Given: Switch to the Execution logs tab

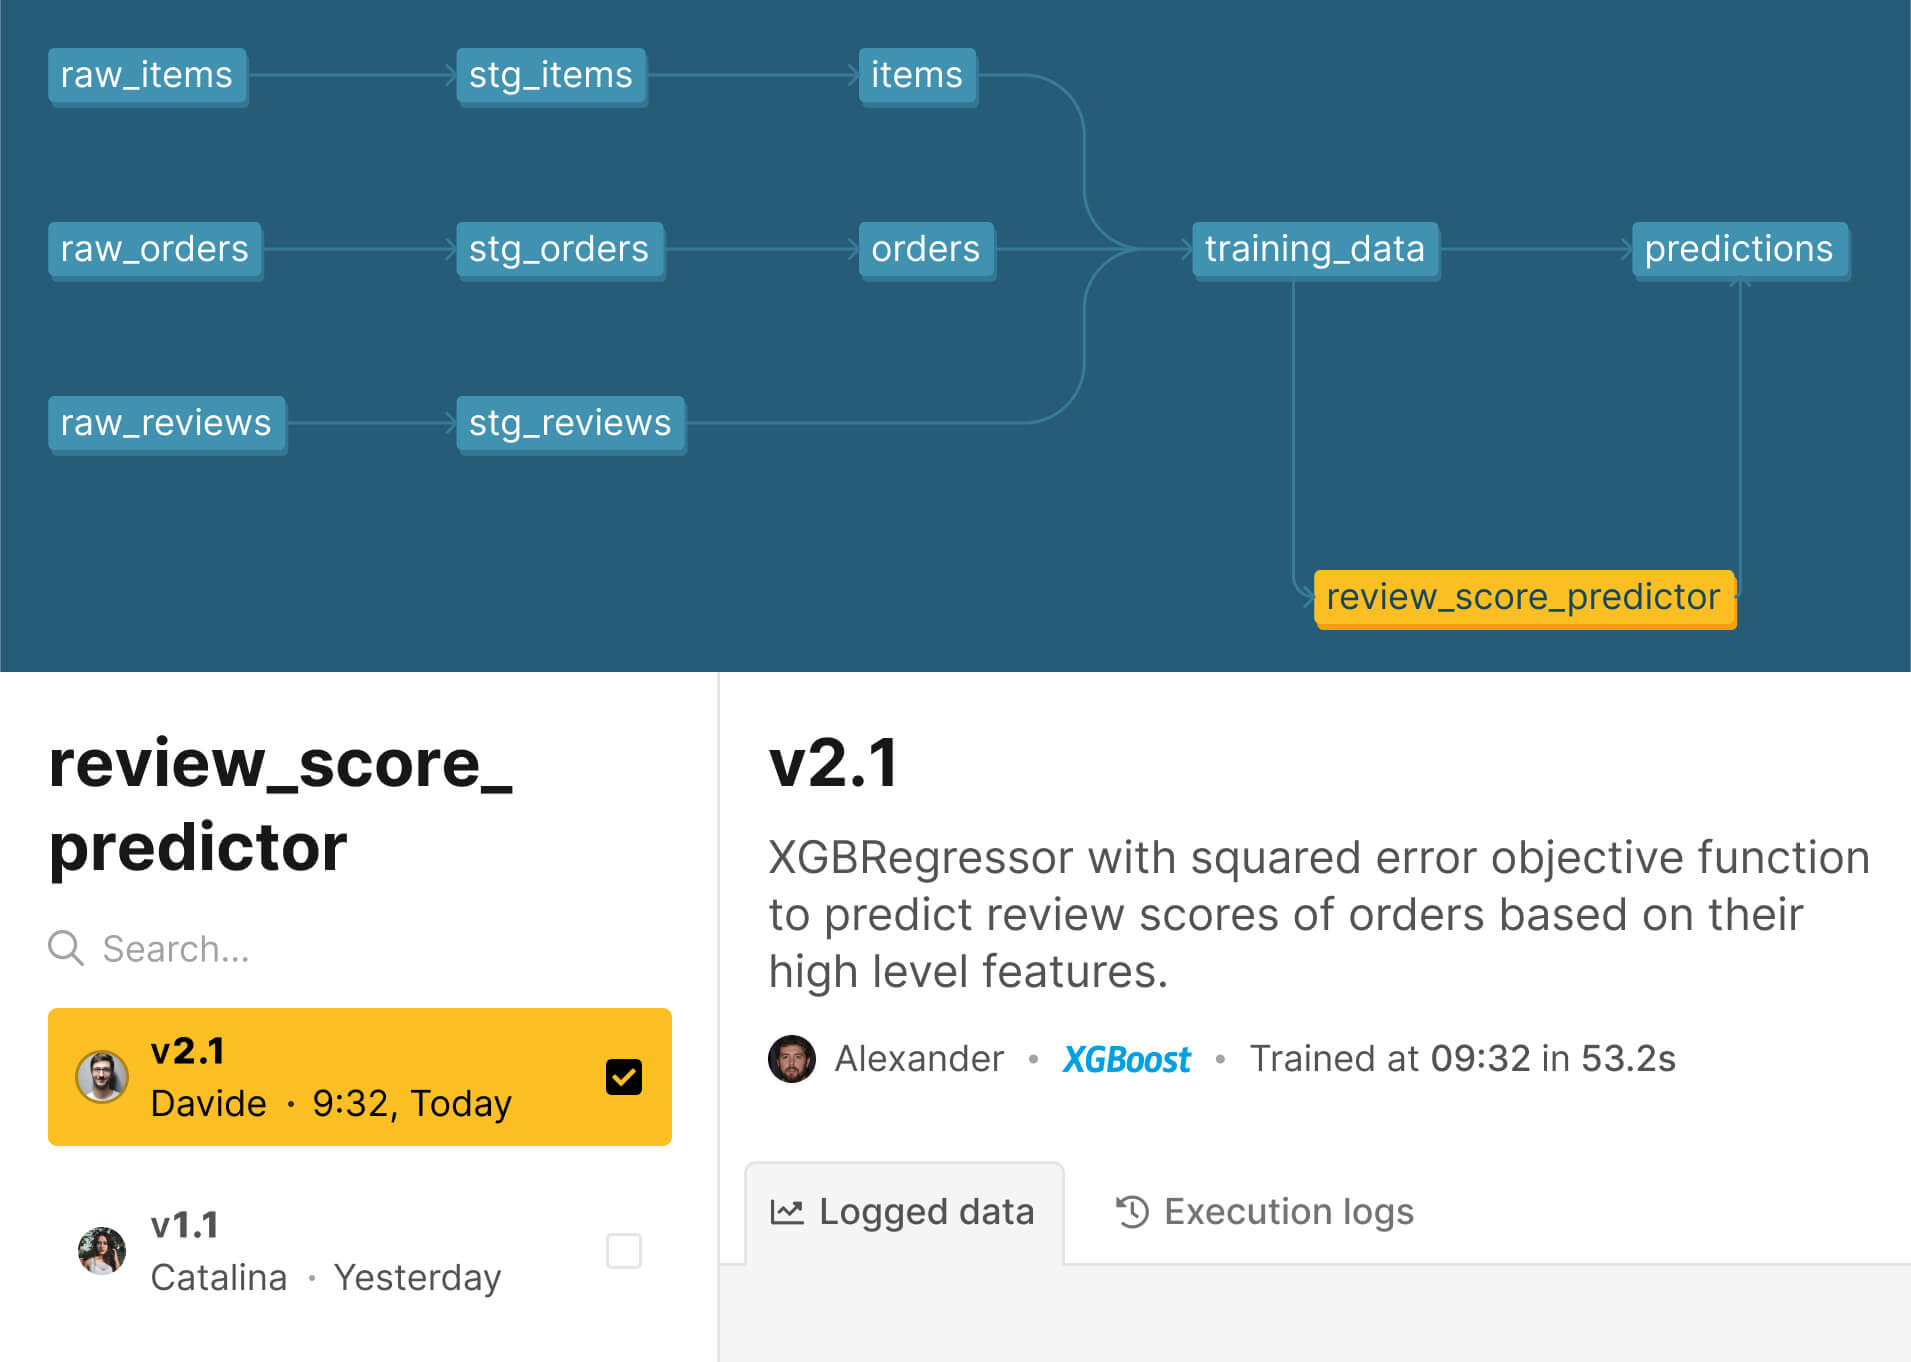Looking at the screenshot, I should pos(1264,1212).
